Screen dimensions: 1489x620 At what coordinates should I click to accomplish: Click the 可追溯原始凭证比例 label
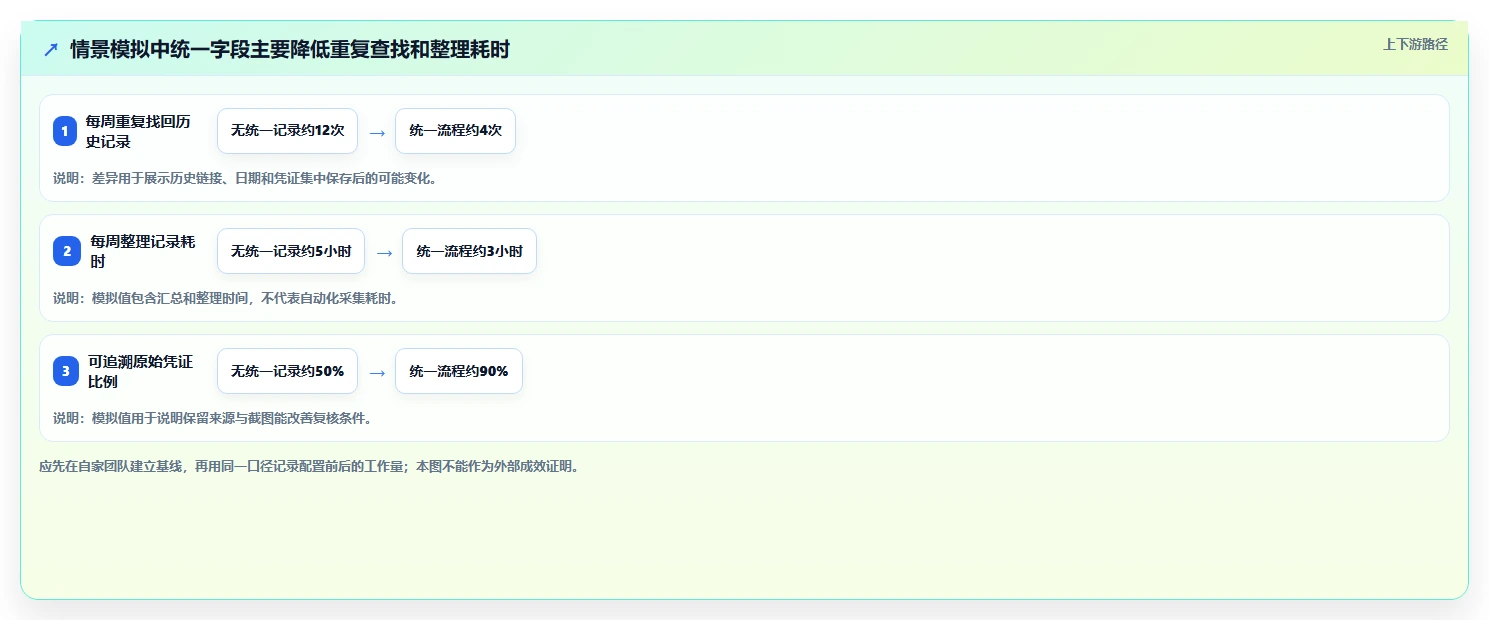(x=140, y=371)
